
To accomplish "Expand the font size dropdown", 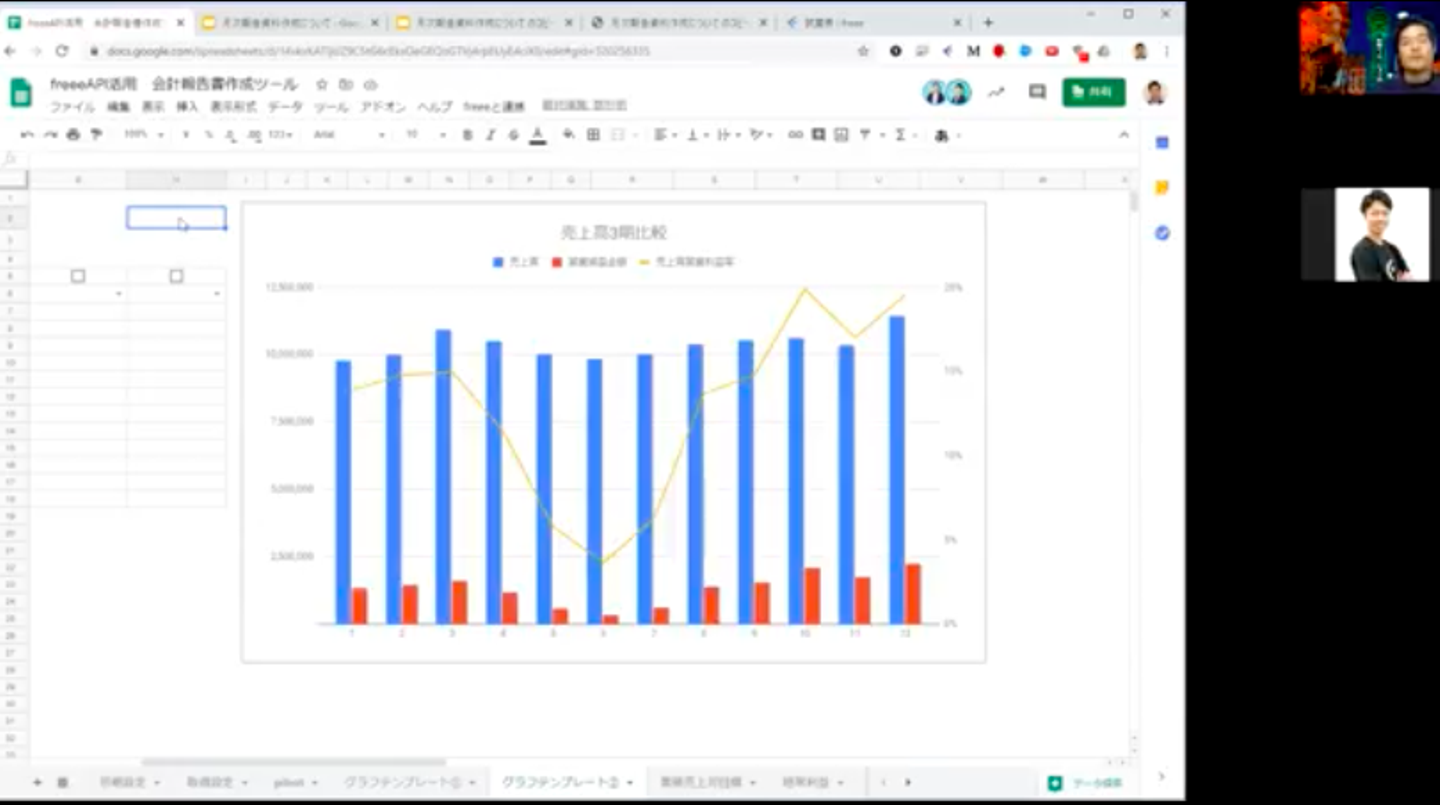I will [x=423, y=135].
